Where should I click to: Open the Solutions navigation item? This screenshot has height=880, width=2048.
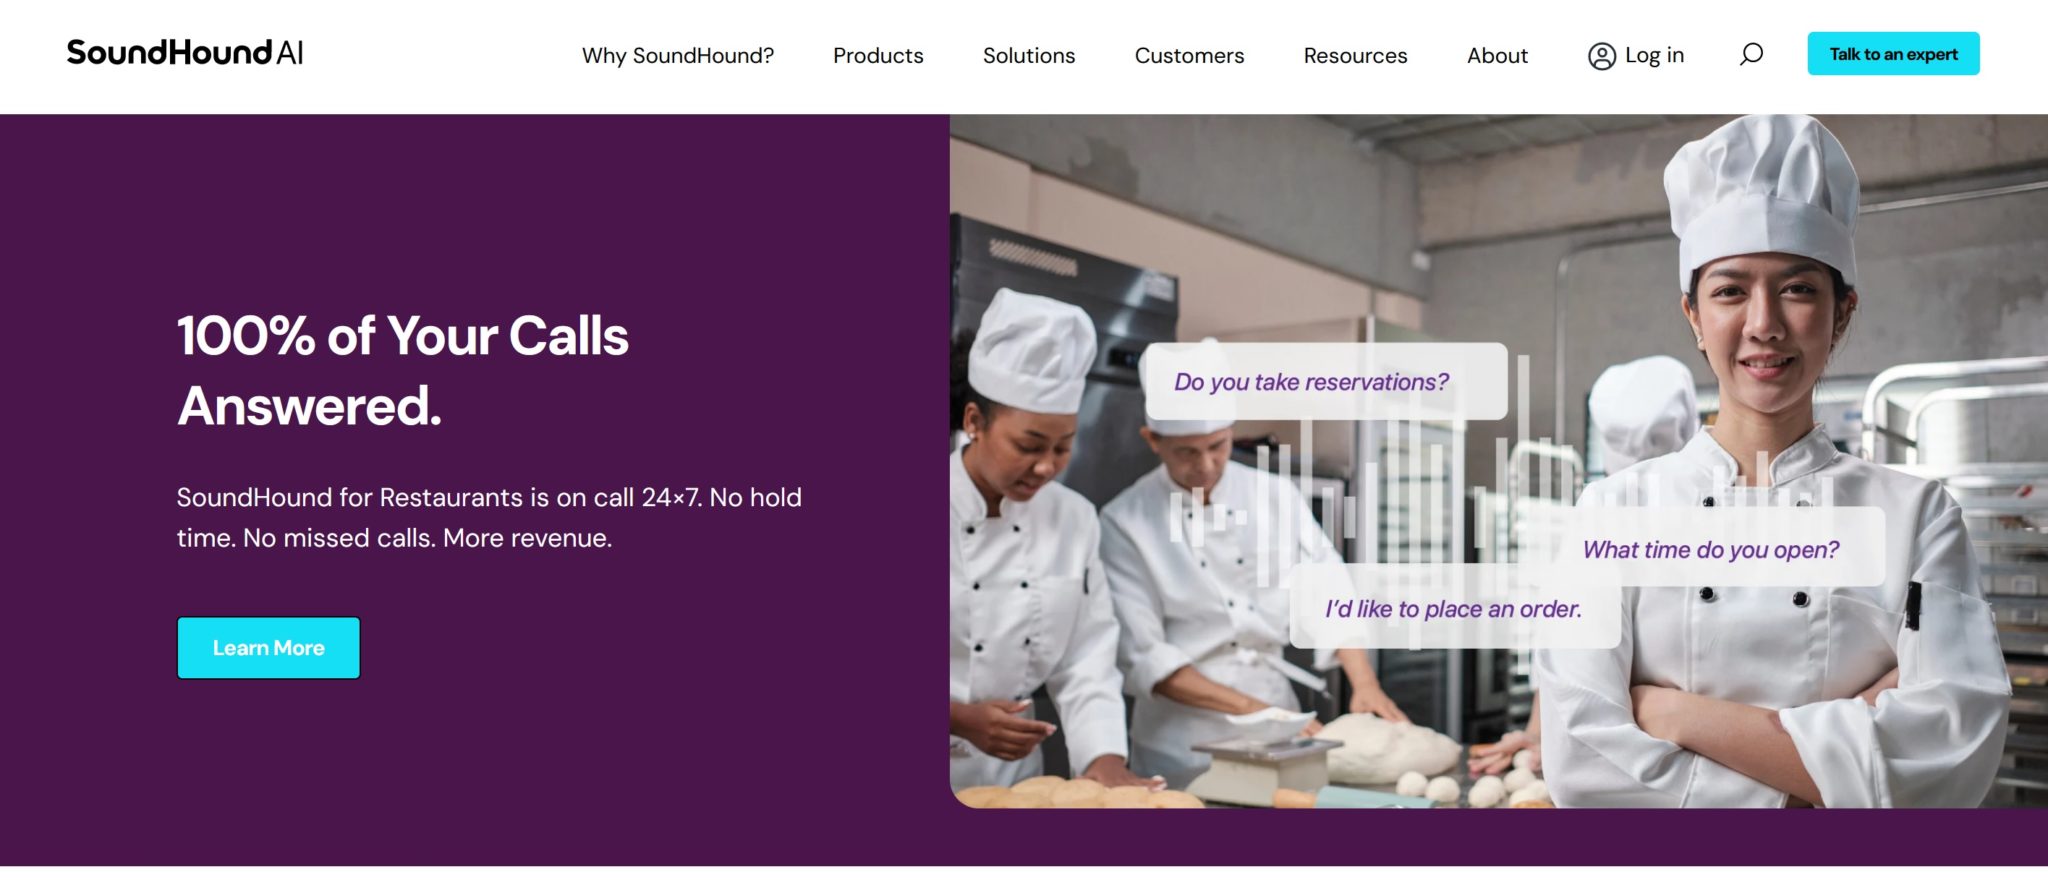[1029, 56]
